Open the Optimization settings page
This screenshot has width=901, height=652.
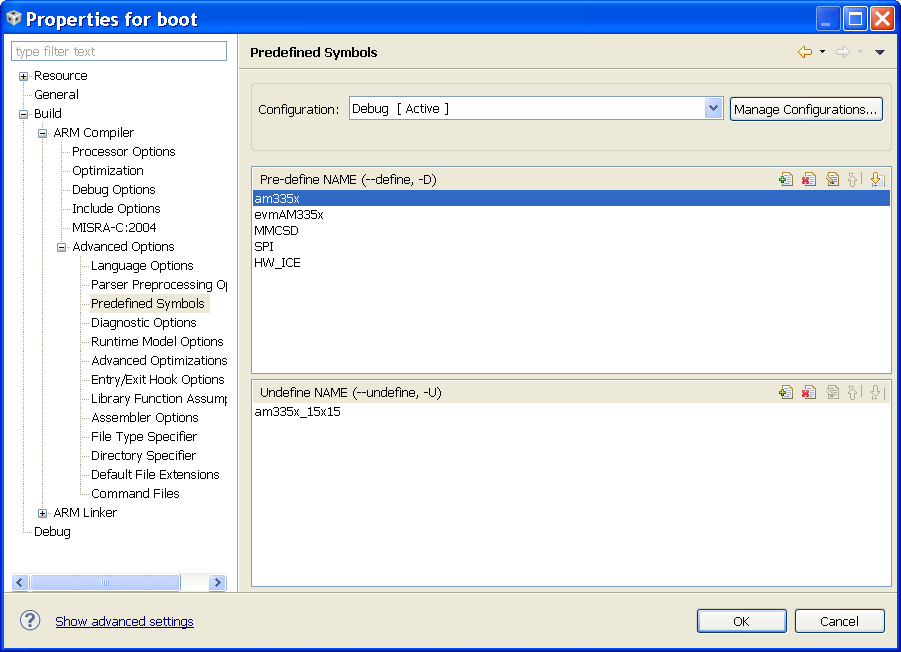click(x=107, y=171)
